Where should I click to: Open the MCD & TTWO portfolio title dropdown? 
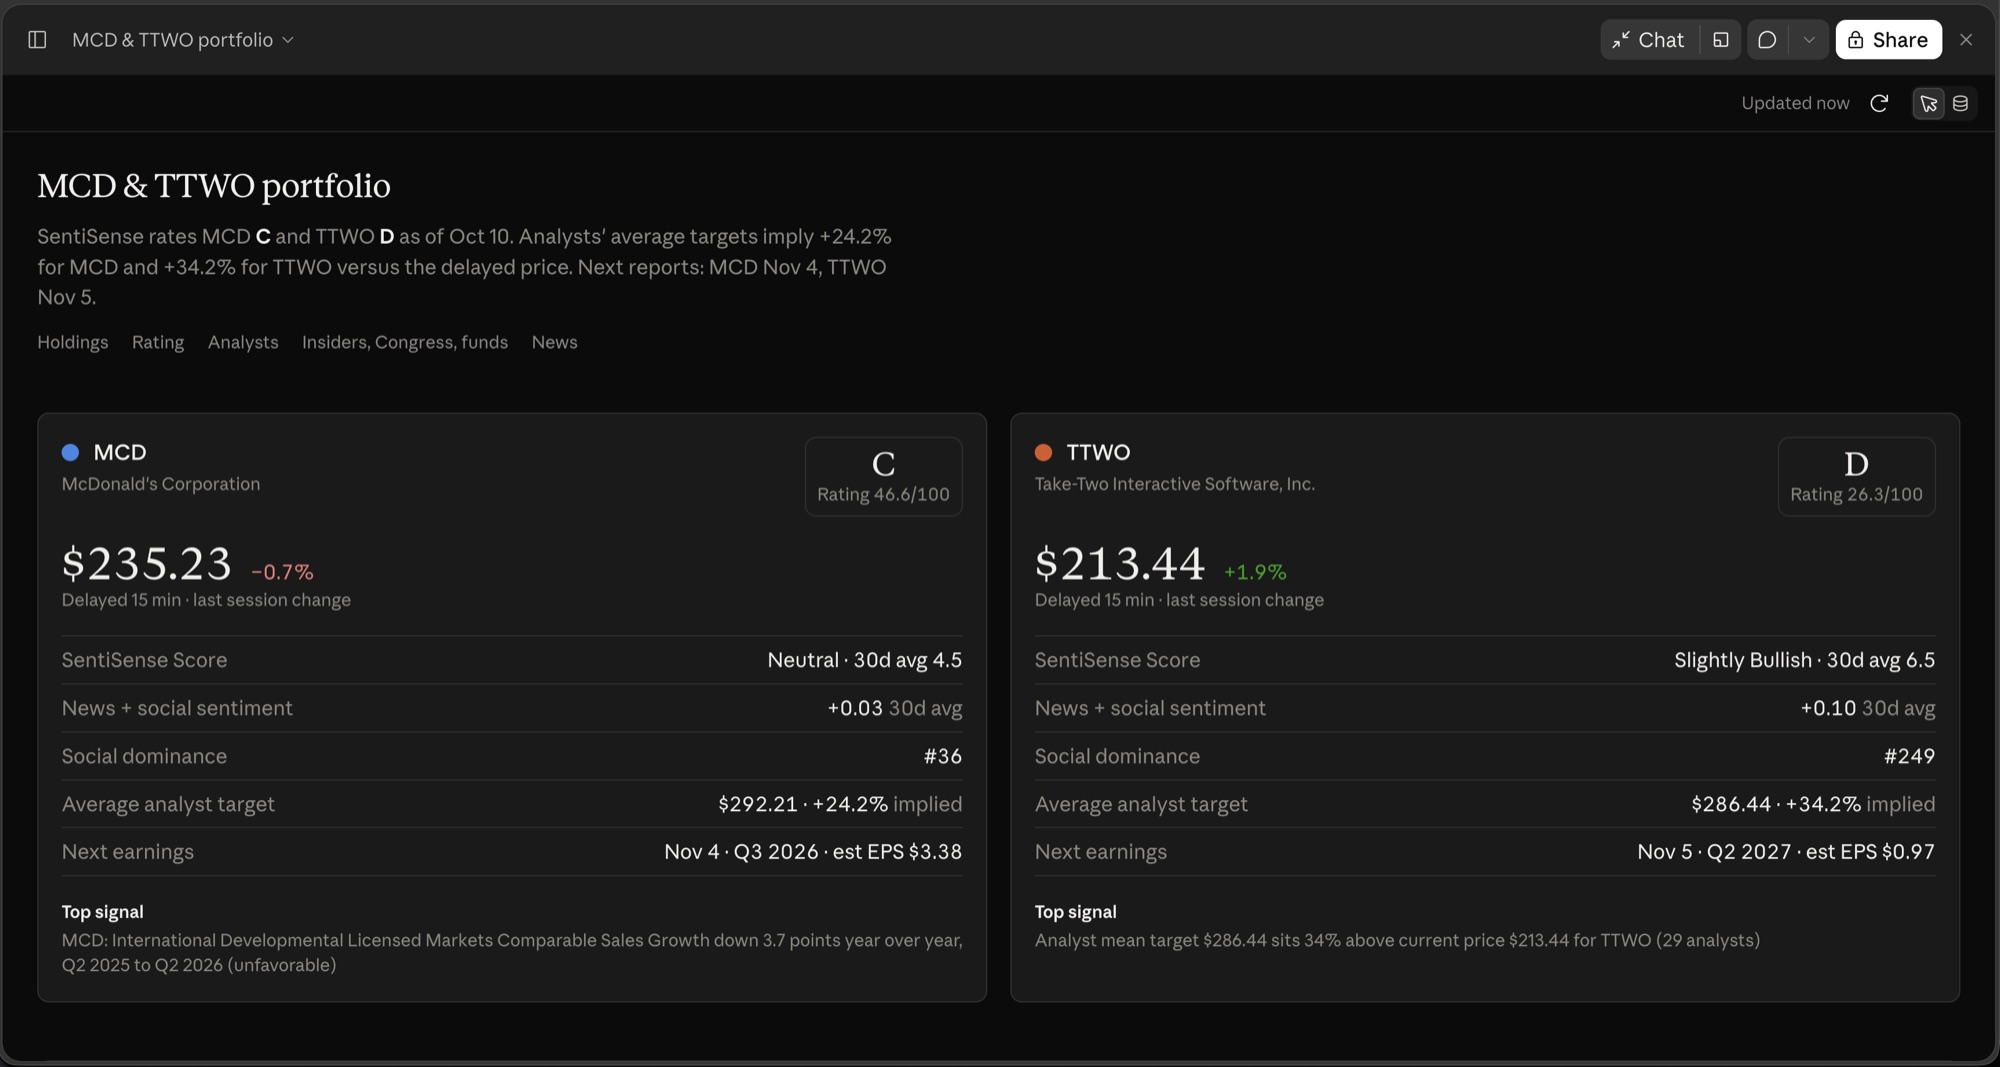click(183, 40)
